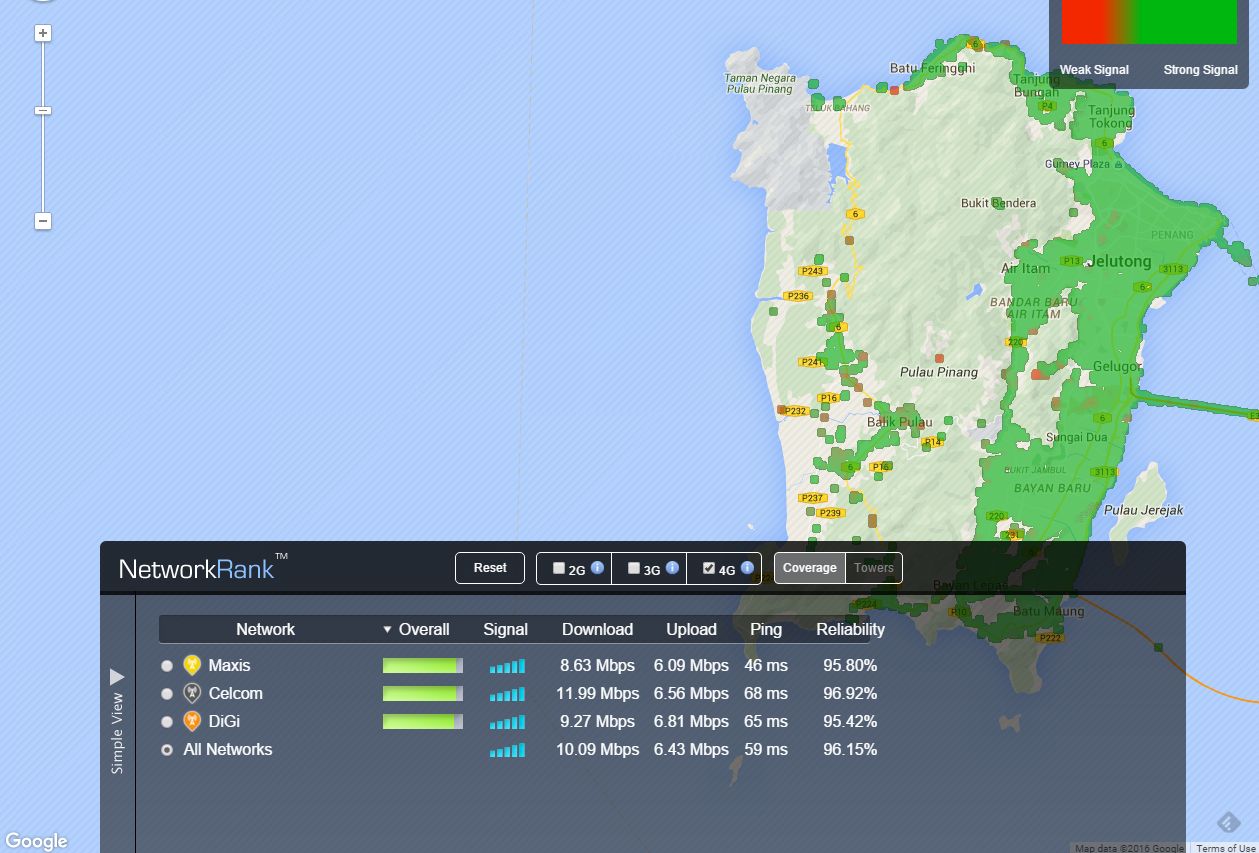Click the map zoom out minus button

[x=42, y=221]
